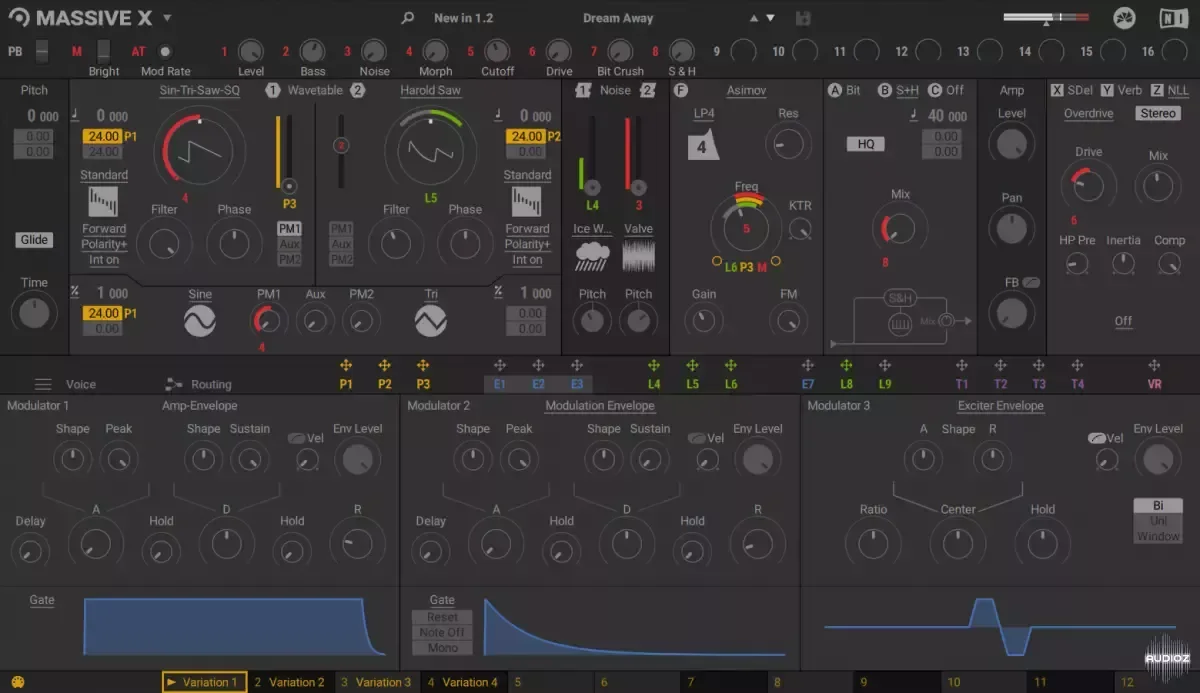
Task: Click the E1 envelope drag handle
Action: click(x=499, y=366)
